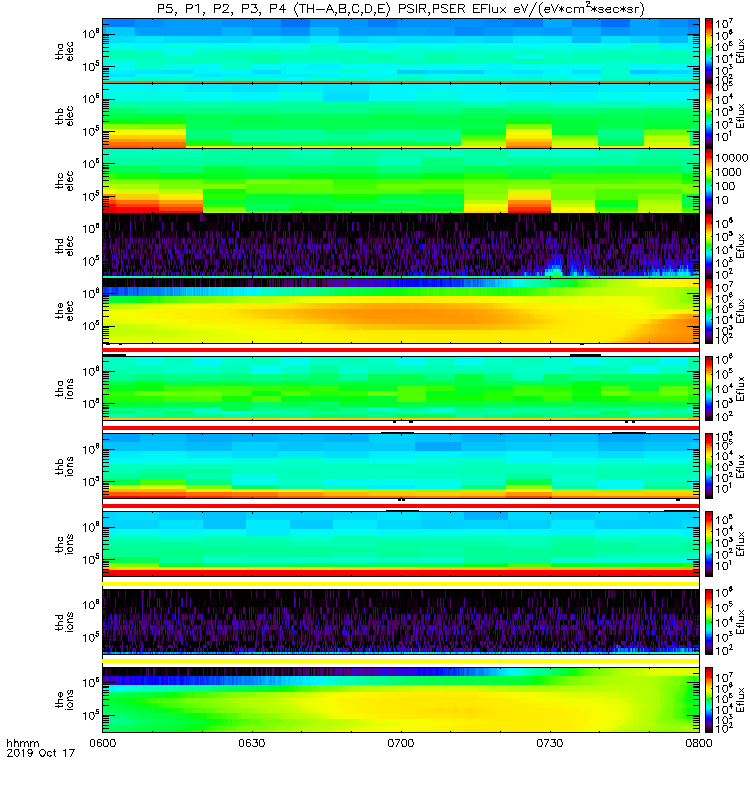Click the 0600 time axis label
The height and width of the screenshot is (800, 750).
[x=103, y=743]
